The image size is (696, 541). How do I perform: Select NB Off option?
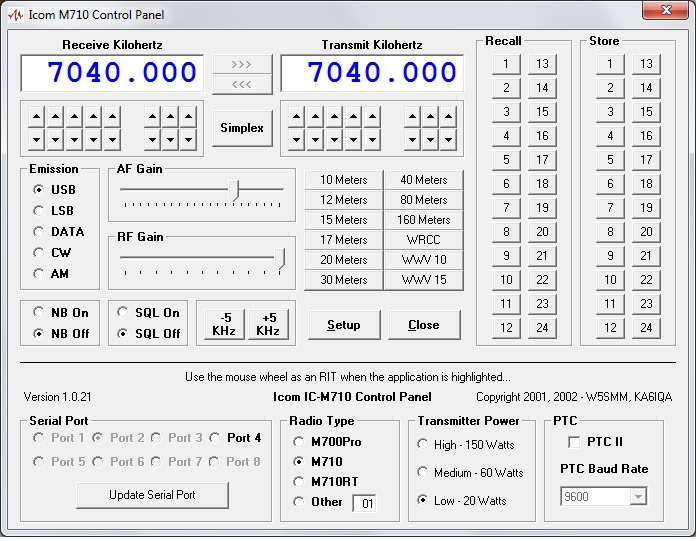[61, 334]
